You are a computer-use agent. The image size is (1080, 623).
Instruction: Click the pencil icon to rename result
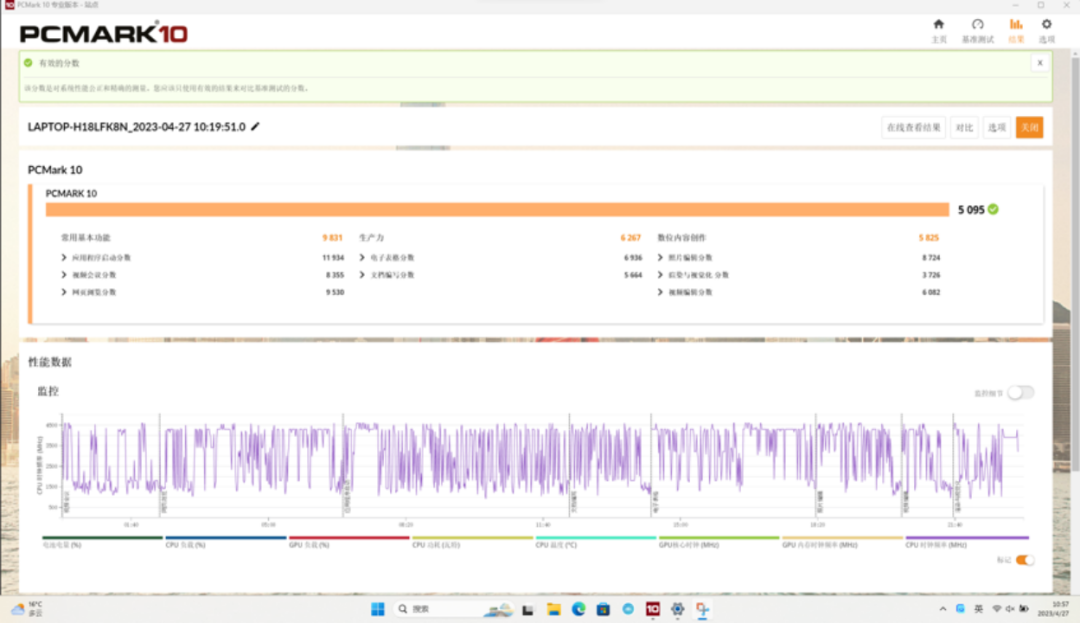(x=256, y=127)
